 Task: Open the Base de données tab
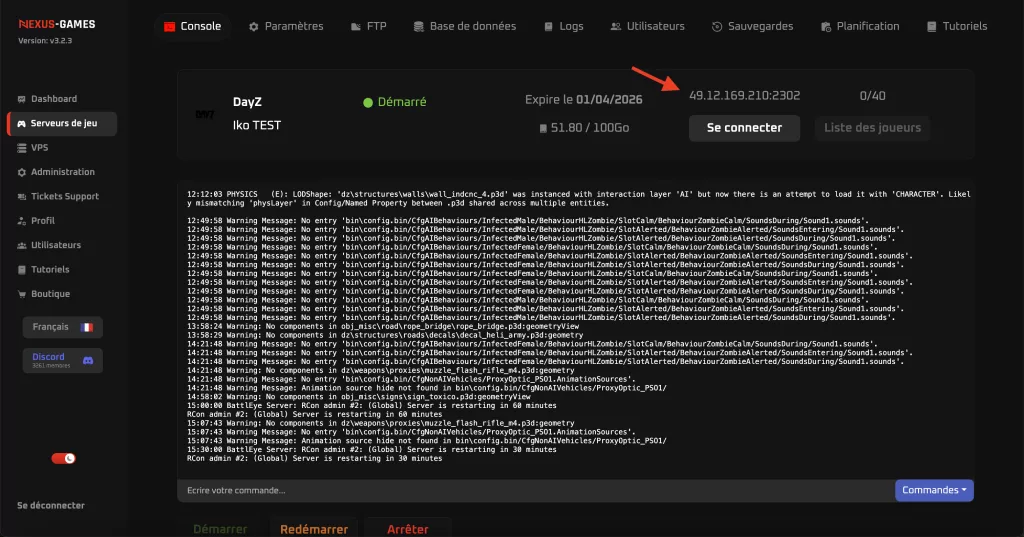[465, 27]
